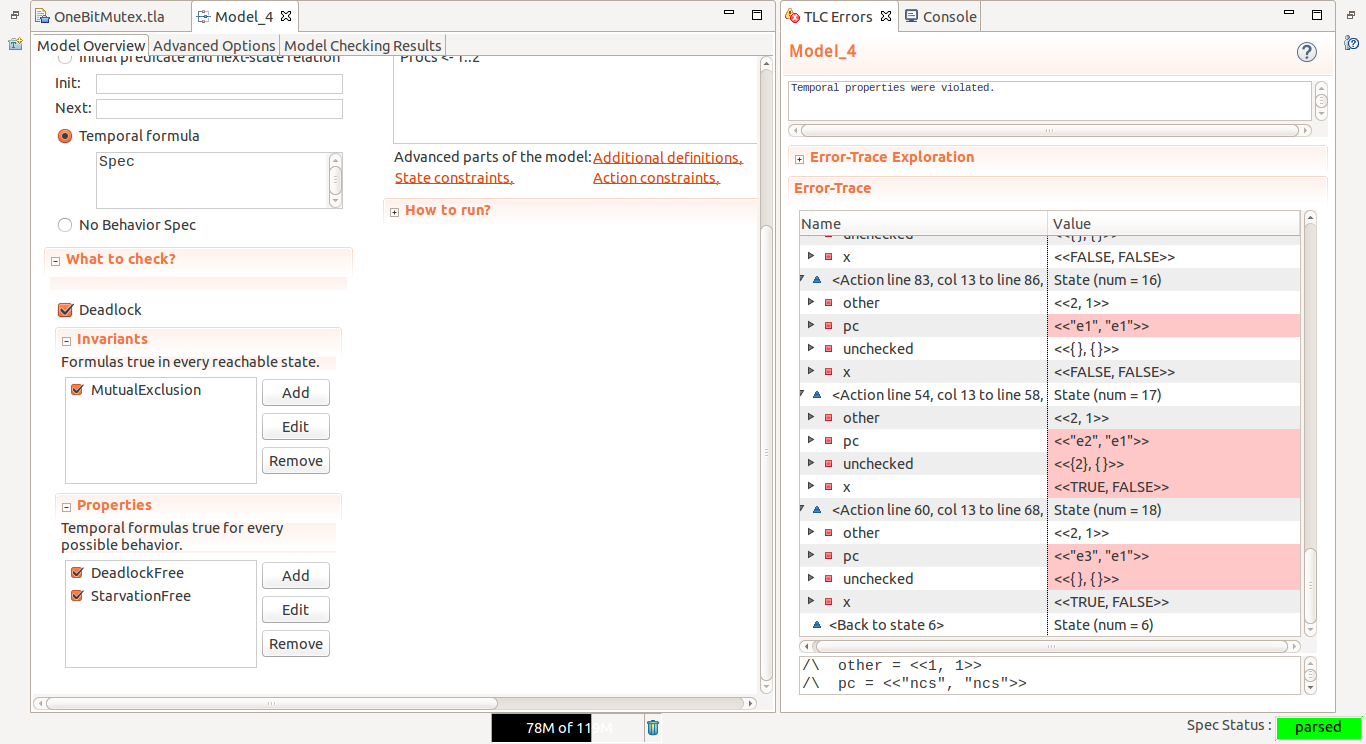Click blue action icon of State 17 row
Image resolution: width=1366 pixels, height=744 pixels.
pos(817,395)
